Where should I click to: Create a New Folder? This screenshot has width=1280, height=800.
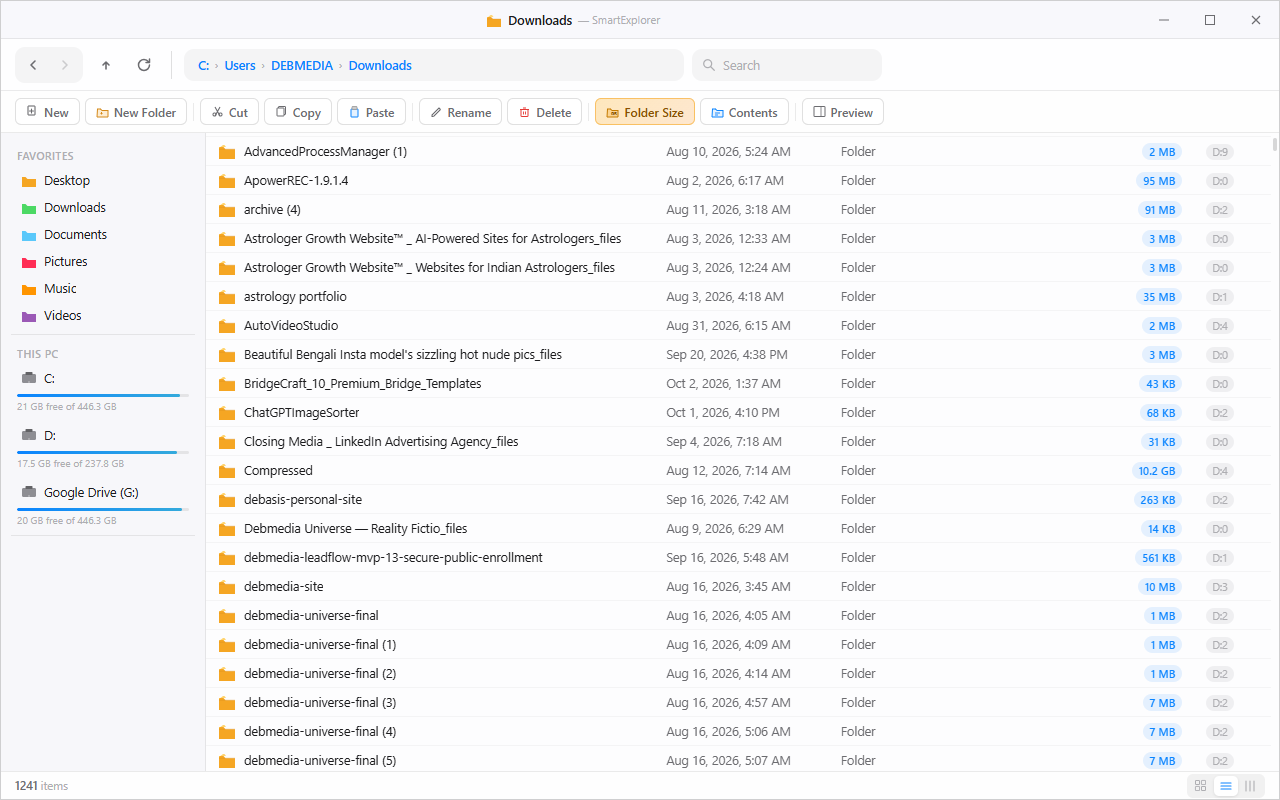click(136, 112)
